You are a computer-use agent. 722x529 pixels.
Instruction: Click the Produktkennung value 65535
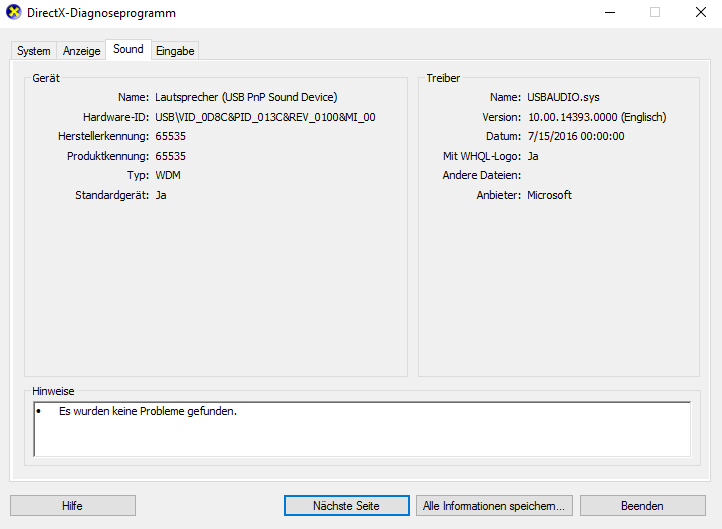[x=170, y=156]
